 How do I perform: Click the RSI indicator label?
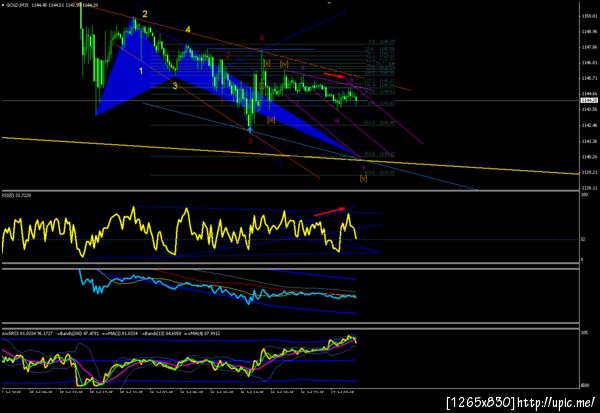click(17, 196)
